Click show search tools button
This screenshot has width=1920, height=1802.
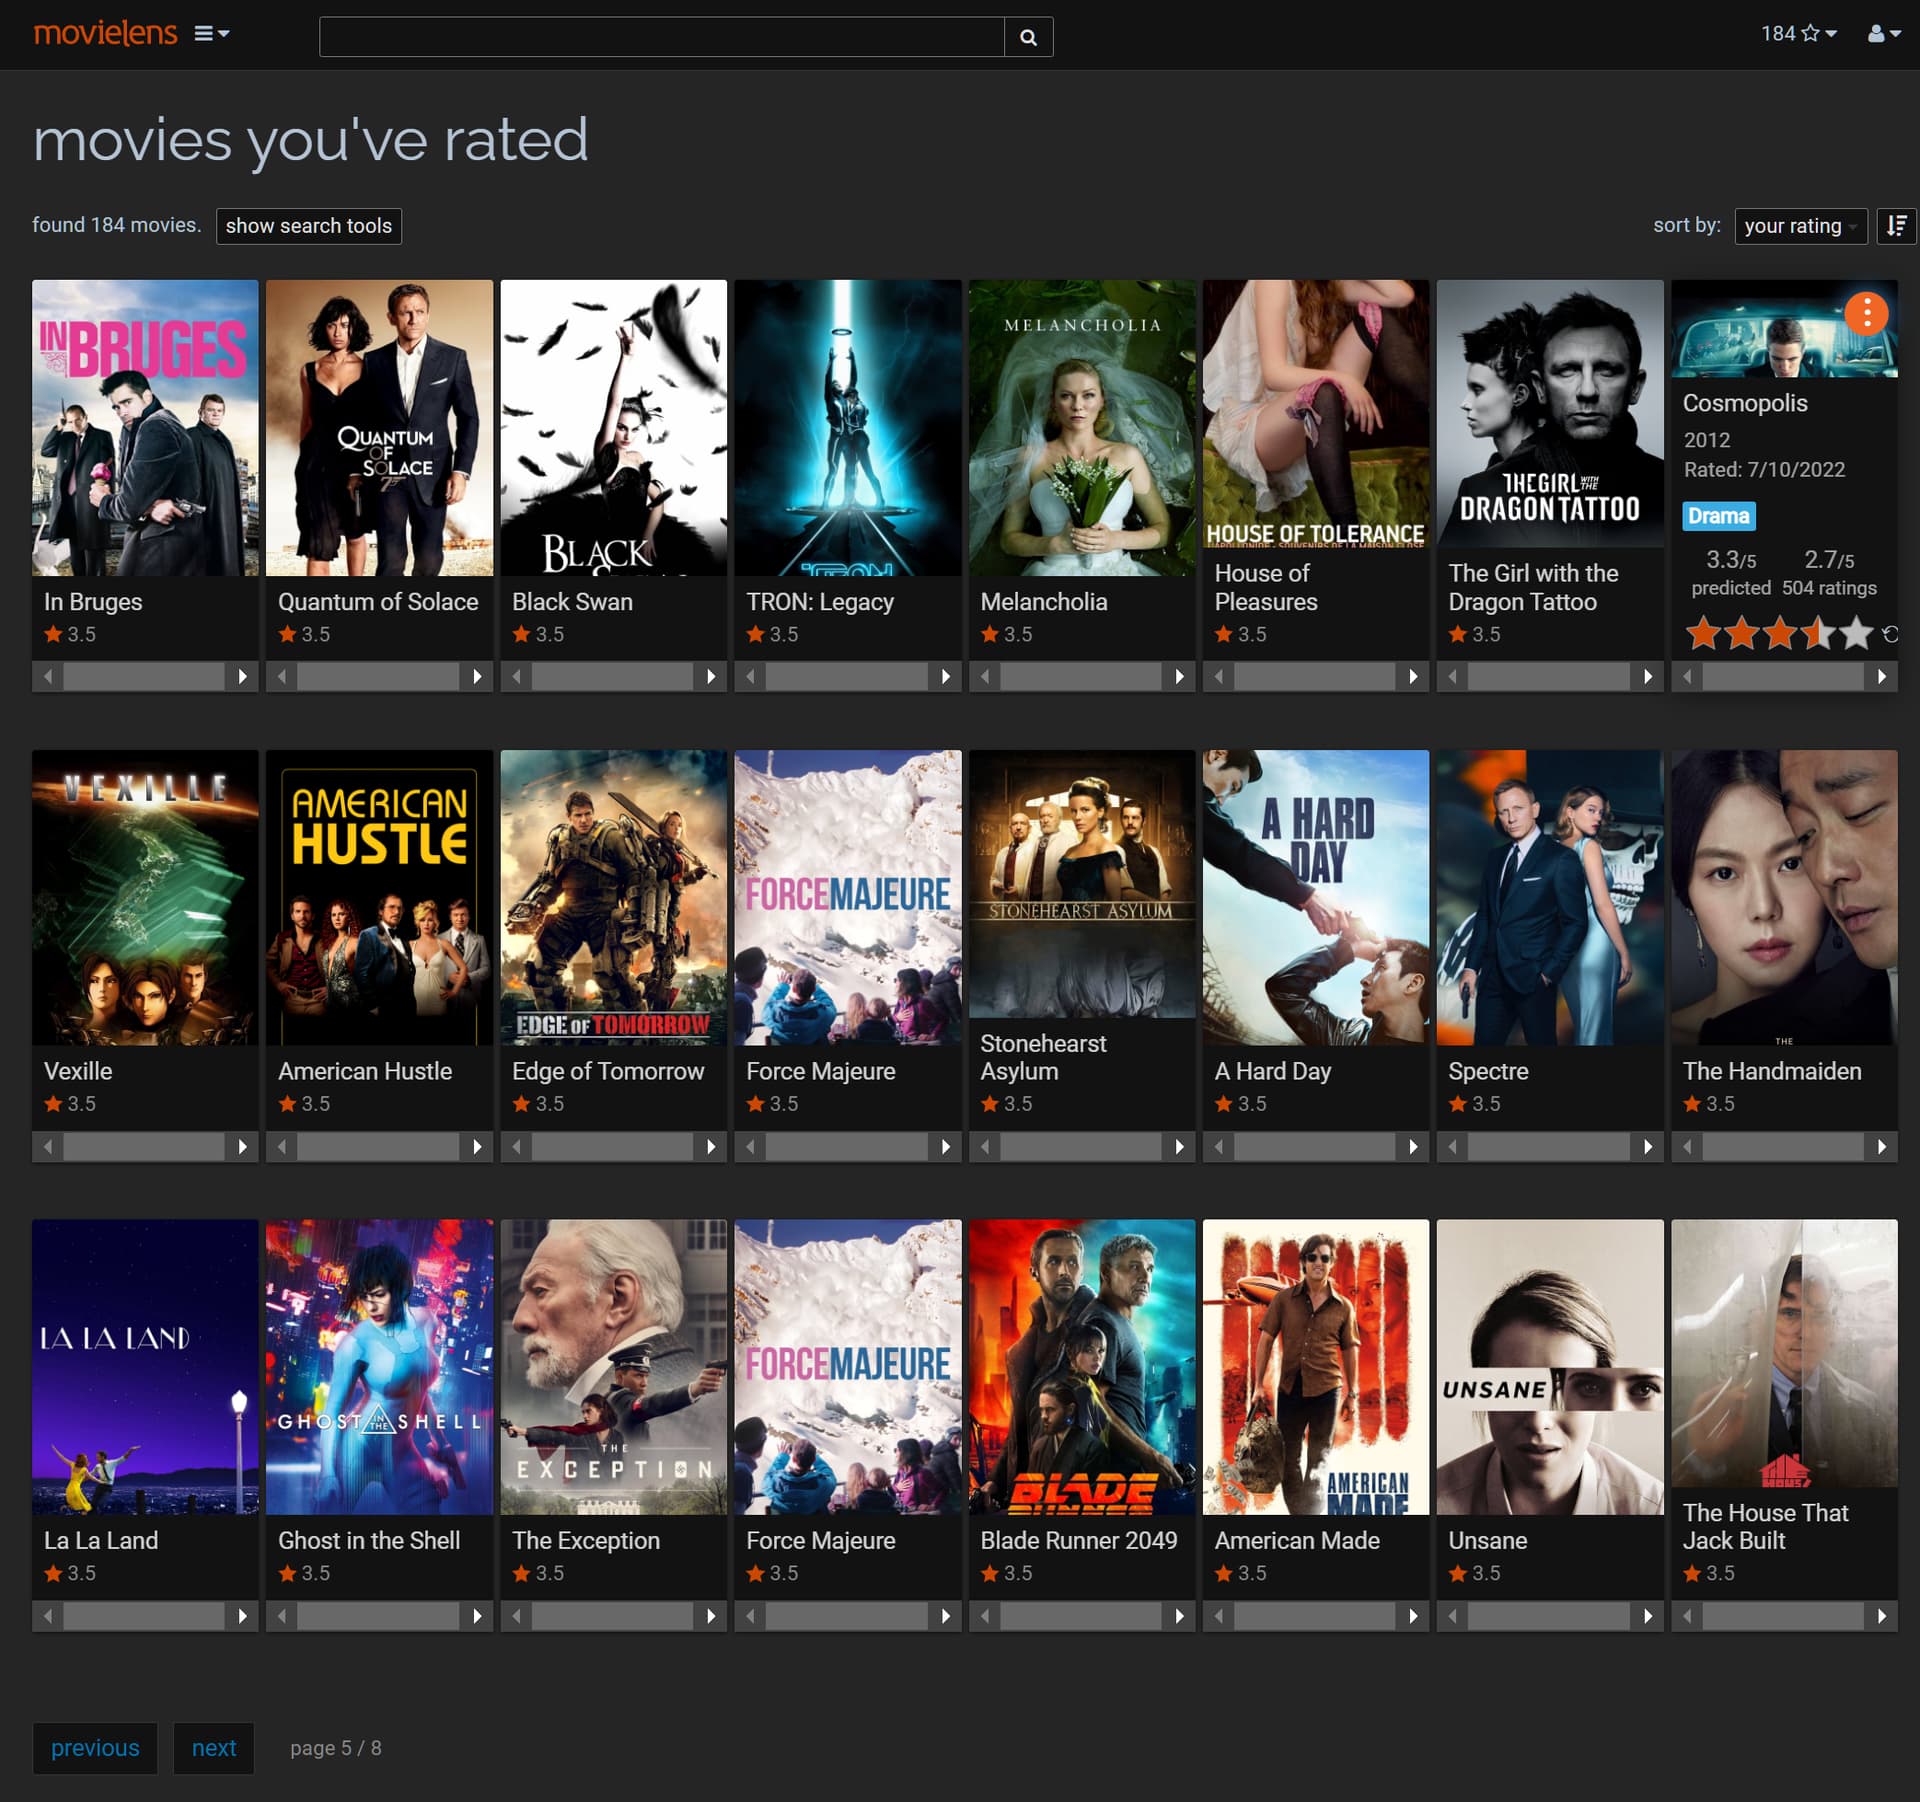tap(309, 226)
